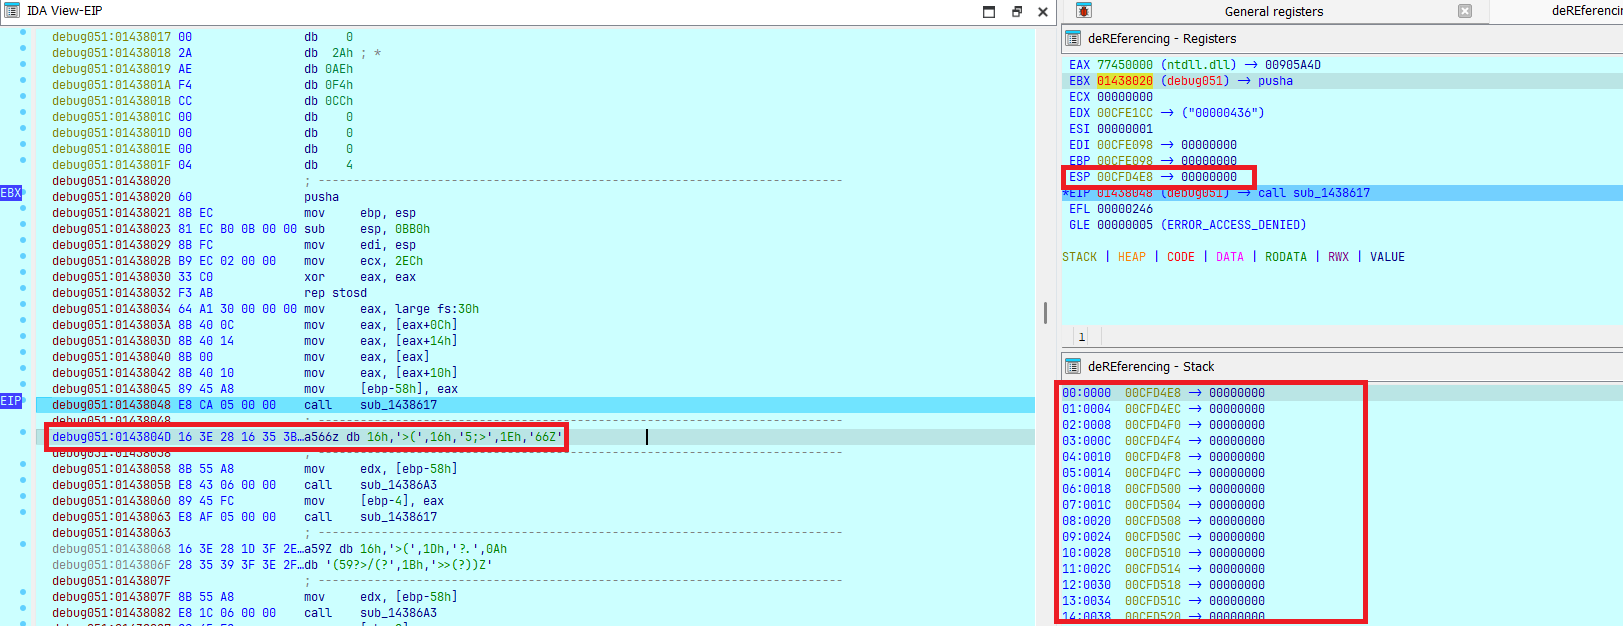Follow the sub_14386A3 call at 0143805B

398,485
